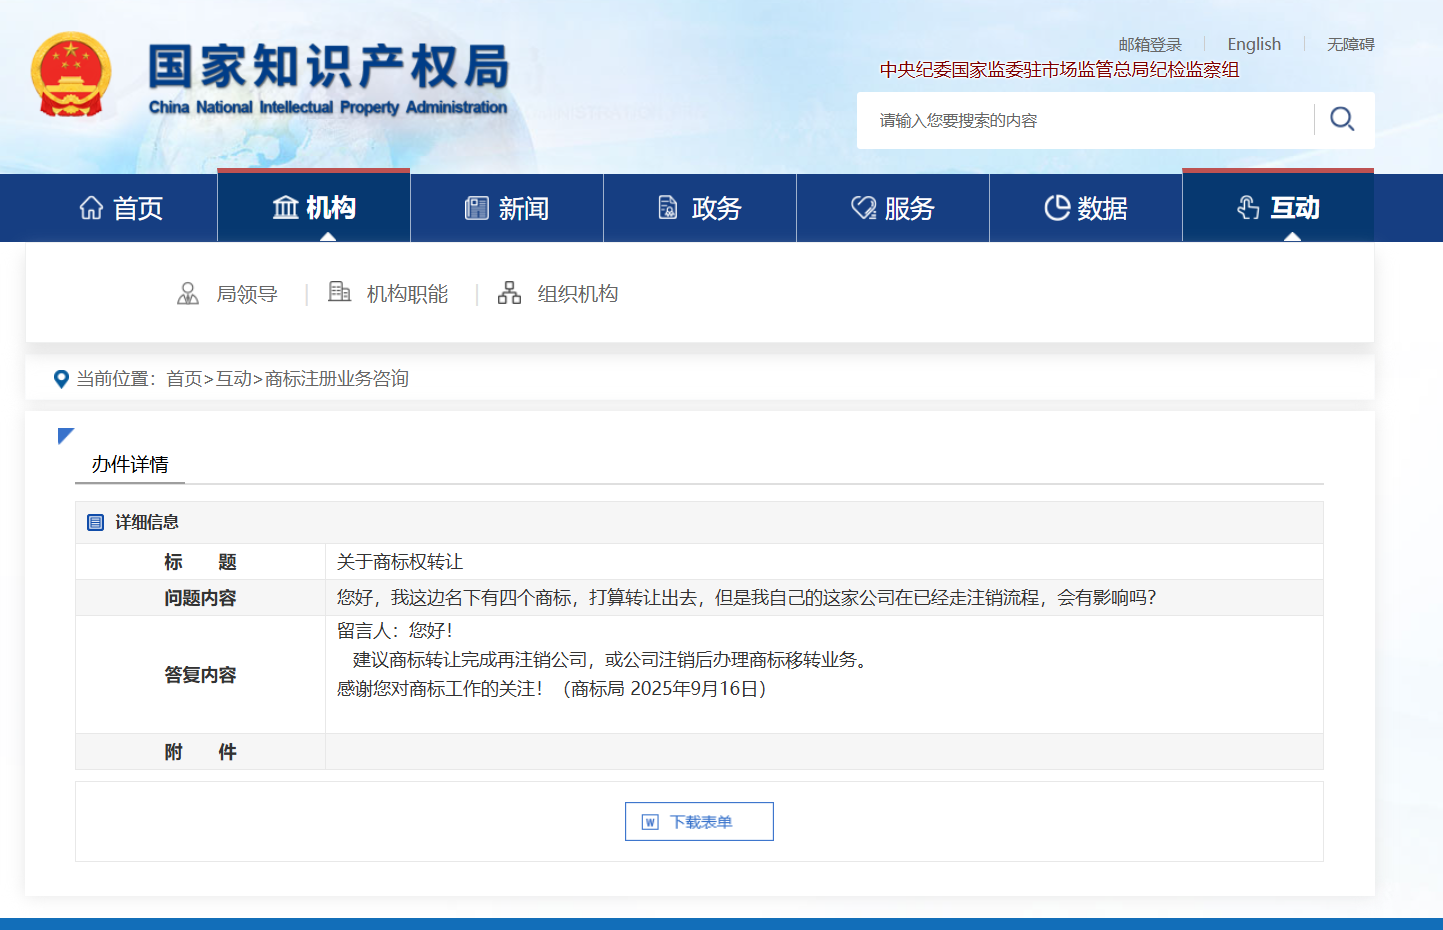The image size is (1443, 930).
Task: Open the 机构 navigation menu
Action: pyautogui.click(x=314, y=207)
